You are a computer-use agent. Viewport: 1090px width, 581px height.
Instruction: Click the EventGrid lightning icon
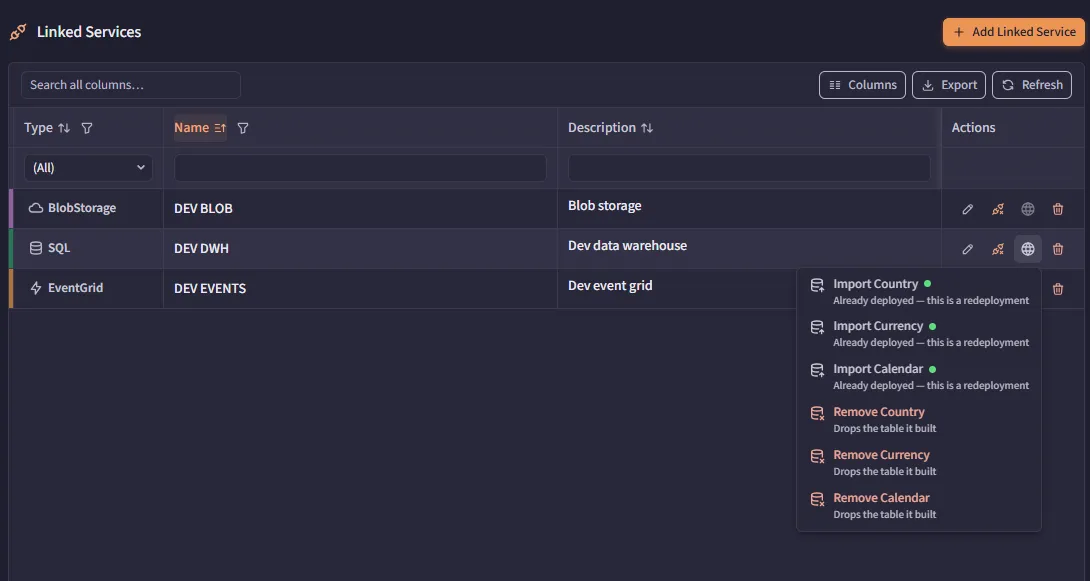(35, 288)
